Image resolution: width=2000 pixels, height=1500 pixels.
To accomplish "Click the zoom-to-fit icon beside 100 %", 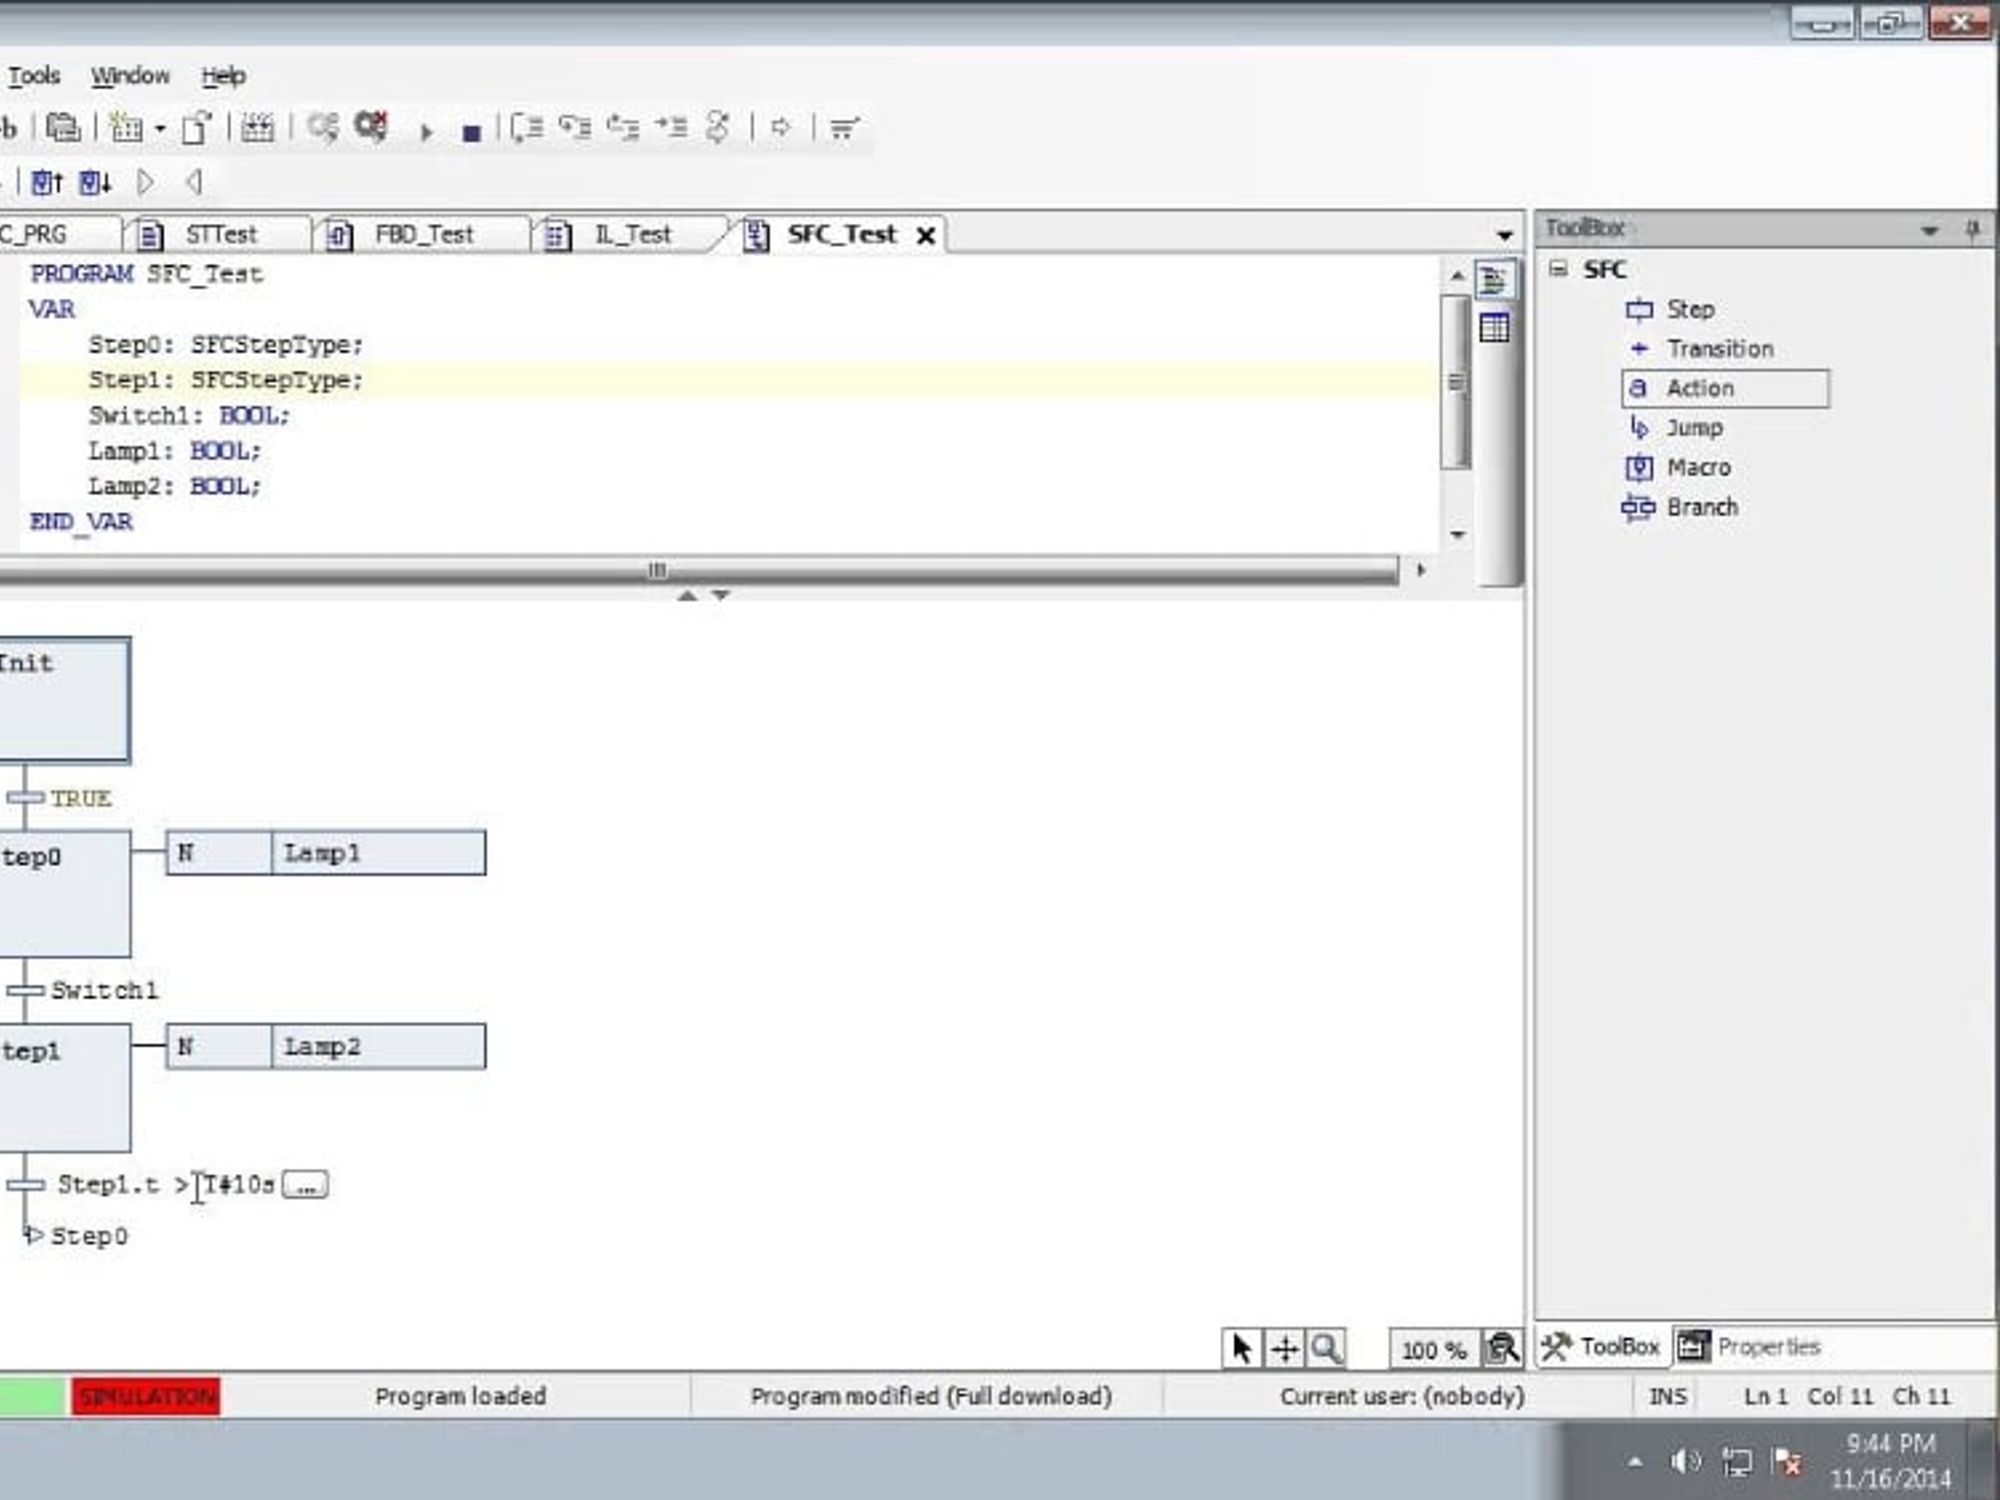I will pyautogui.click(x=1501, y=1349).
